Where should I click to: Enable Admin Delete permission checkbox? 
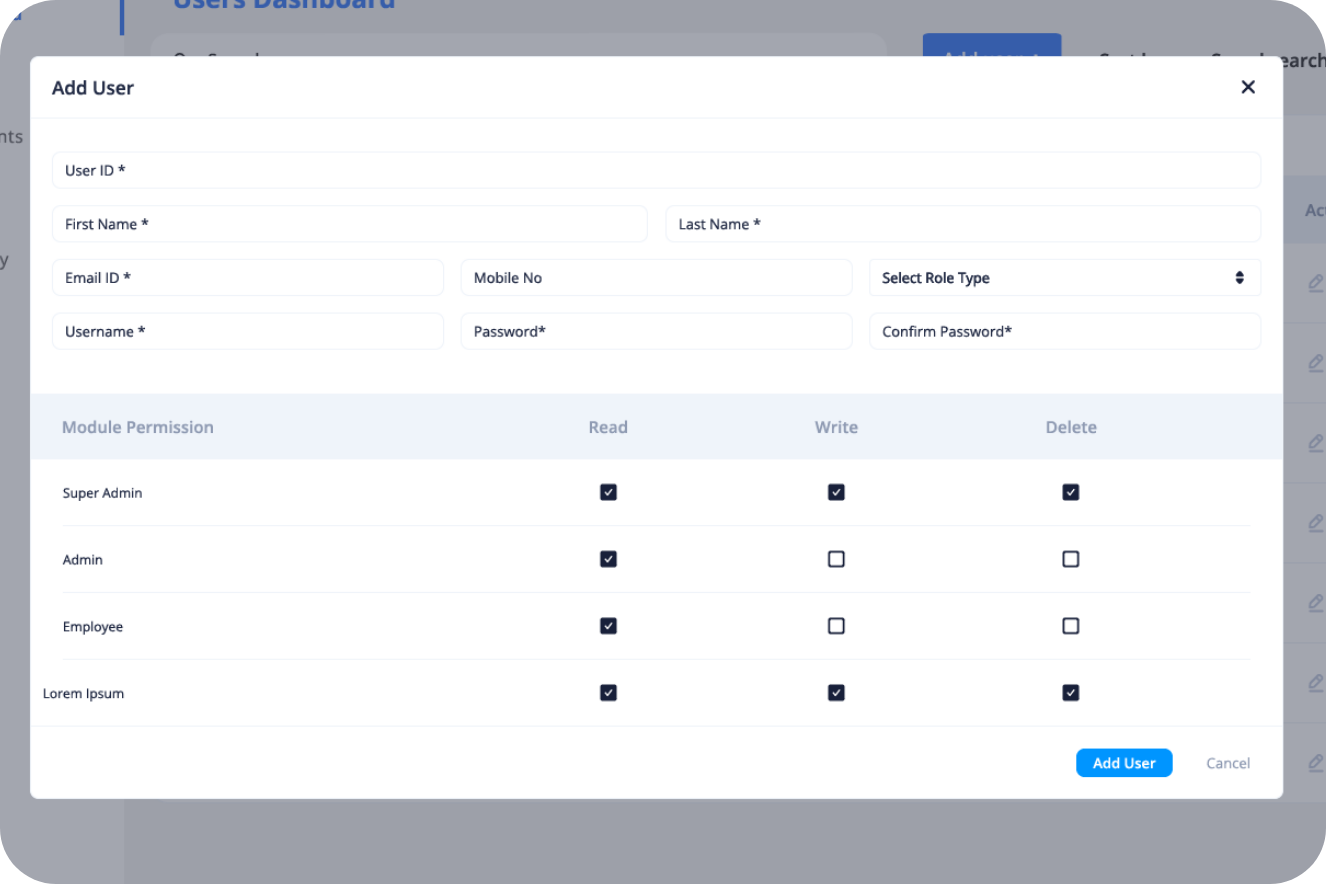point(1070,559)
